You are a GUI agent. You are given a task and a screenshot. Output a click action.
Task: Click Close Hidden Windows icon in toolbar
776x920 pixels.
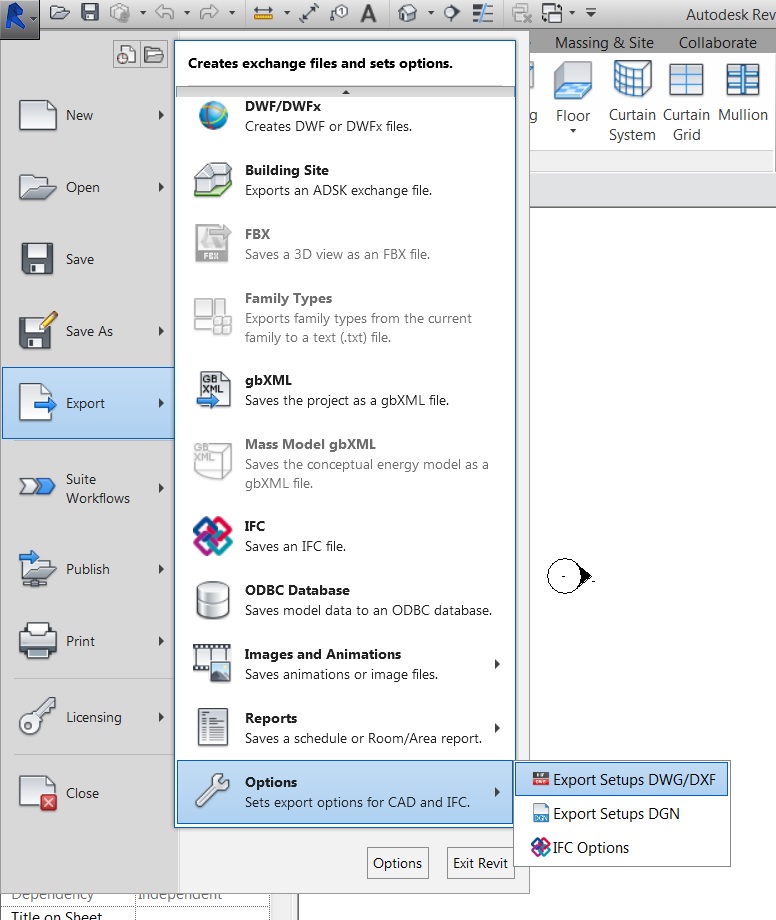pyautogui.click(x=521, y=13)
